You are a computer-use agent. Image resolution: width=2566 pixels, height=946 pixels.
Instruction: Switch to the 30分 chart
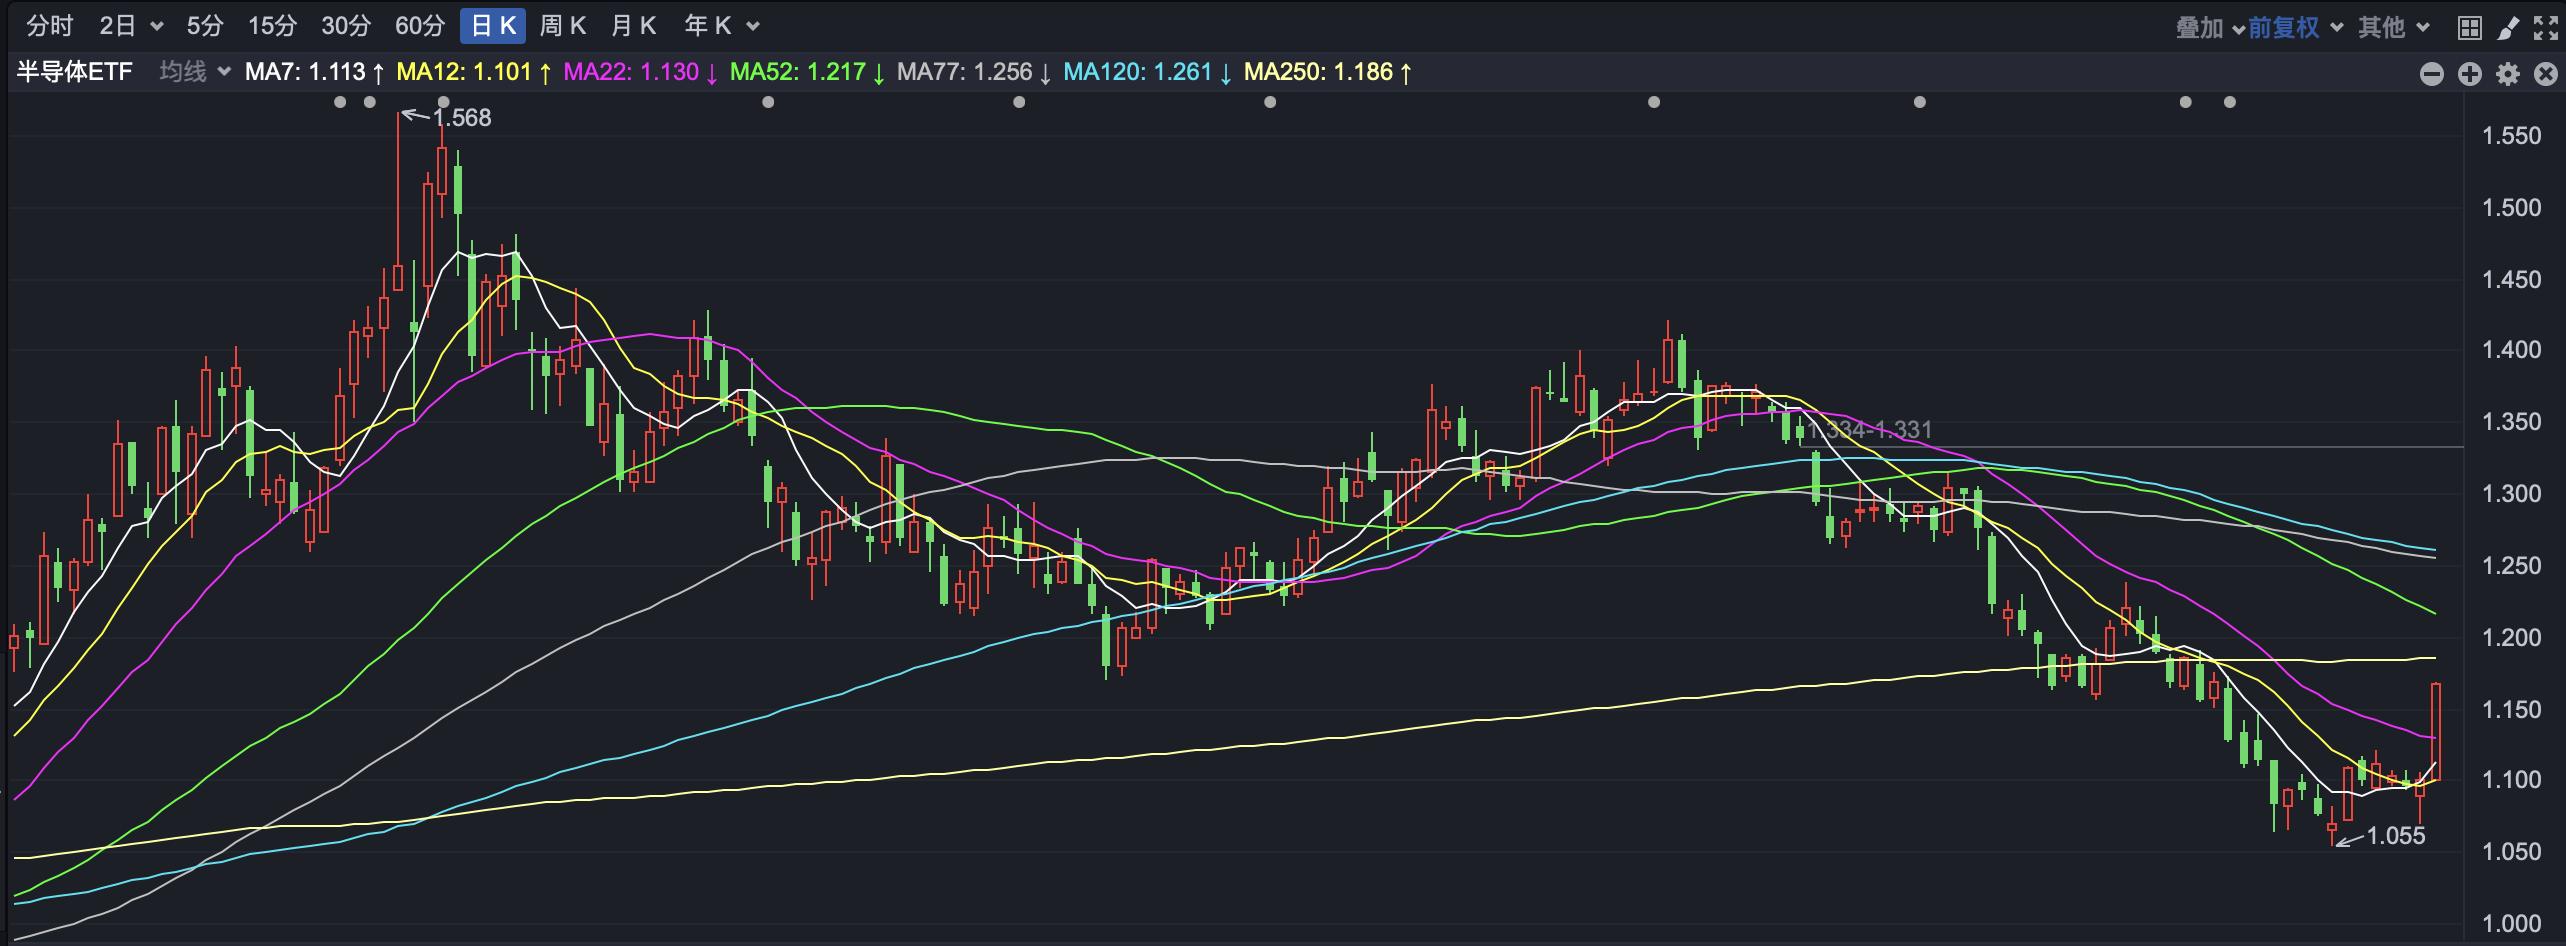tap(346, 26)
